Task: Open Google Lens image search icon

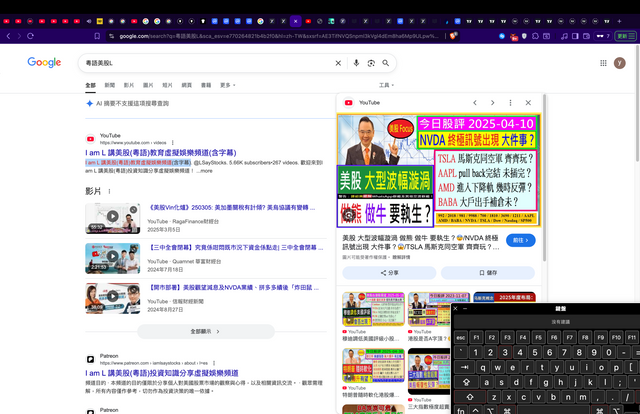Action: 371,63
